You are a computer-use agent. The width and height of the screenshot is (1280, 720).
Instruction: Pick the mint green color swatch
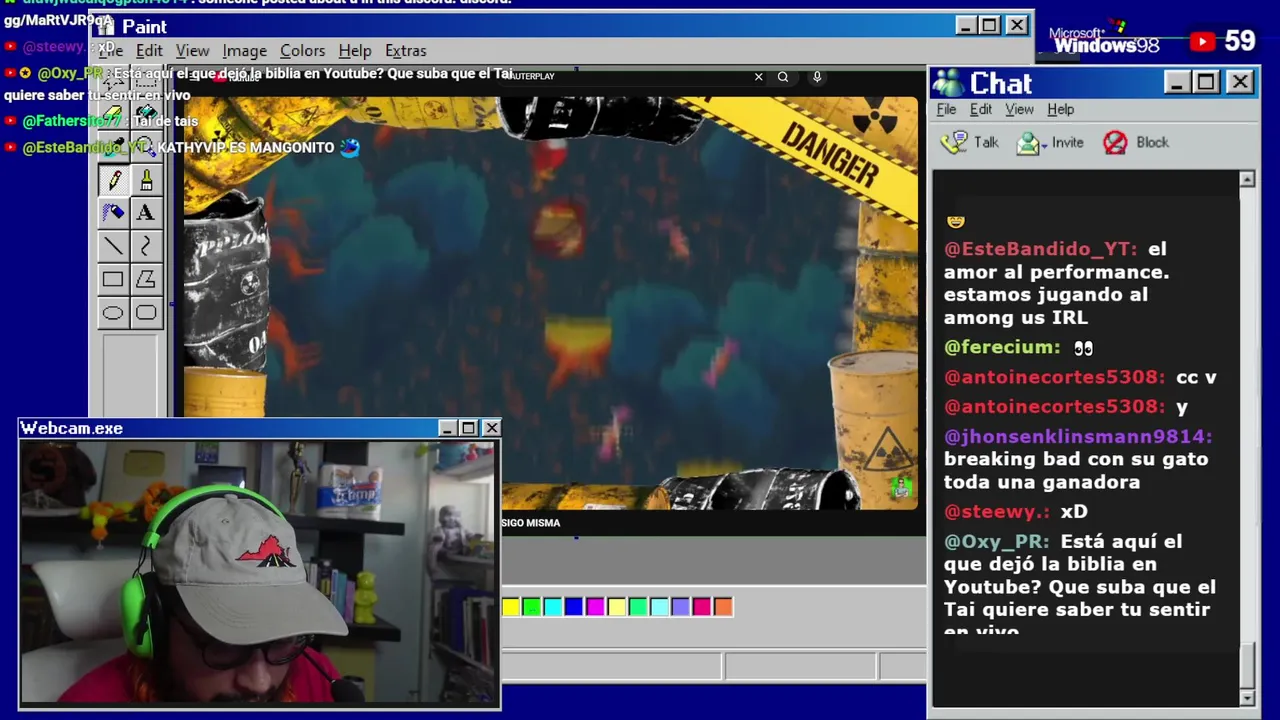(638, 606)
